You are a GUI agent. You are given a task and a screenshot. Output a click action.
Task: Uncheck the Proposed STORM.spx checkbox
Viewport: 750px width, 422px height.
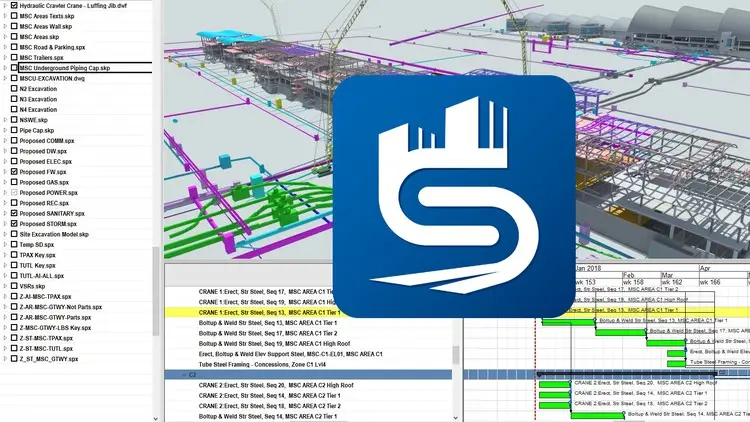coord(14,224)
